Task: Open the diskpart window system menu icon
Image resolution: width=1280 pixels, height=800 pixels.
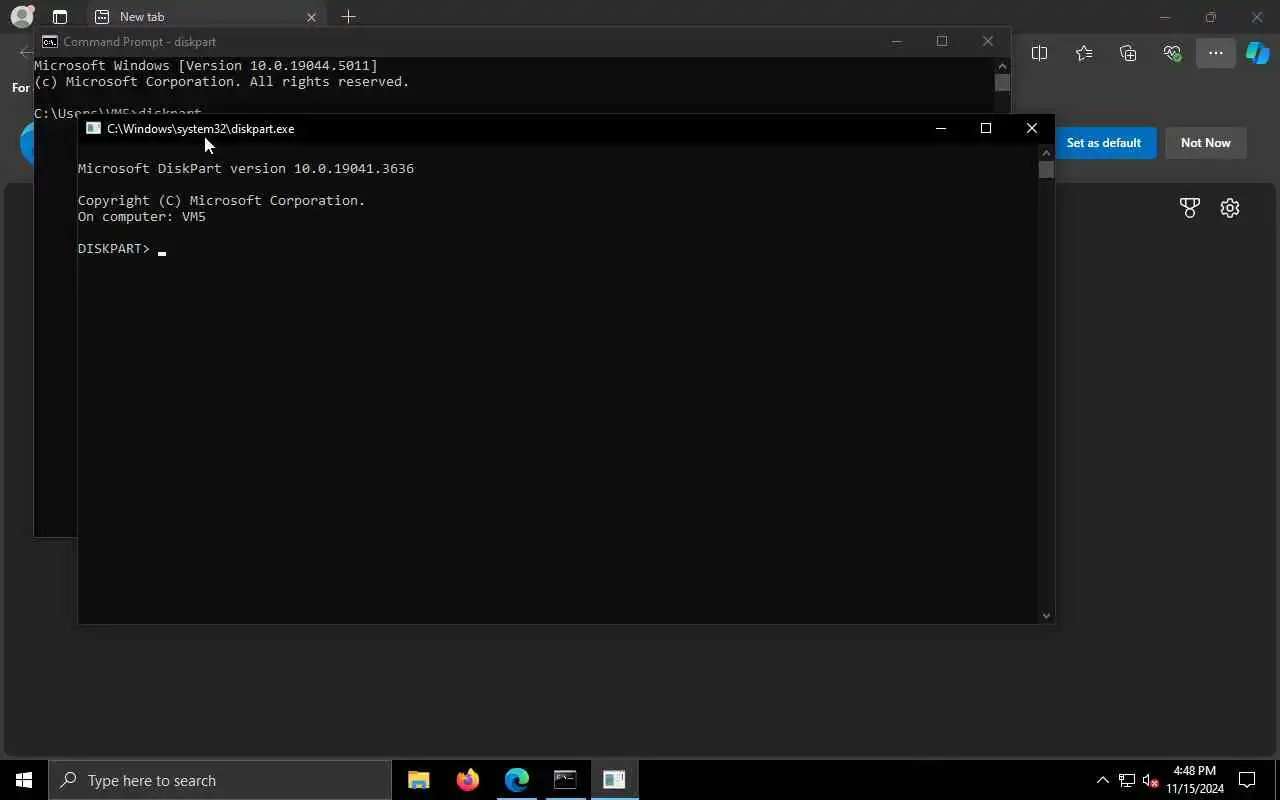Action: (x=93, y=128)
